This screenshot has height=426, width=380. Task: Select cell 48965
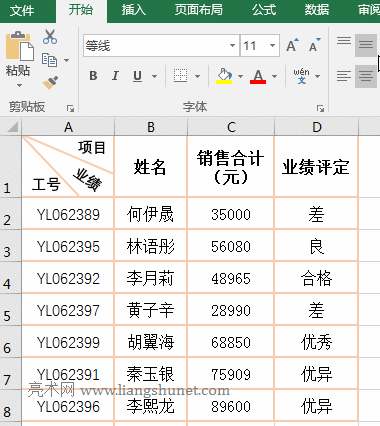(231, 278)
